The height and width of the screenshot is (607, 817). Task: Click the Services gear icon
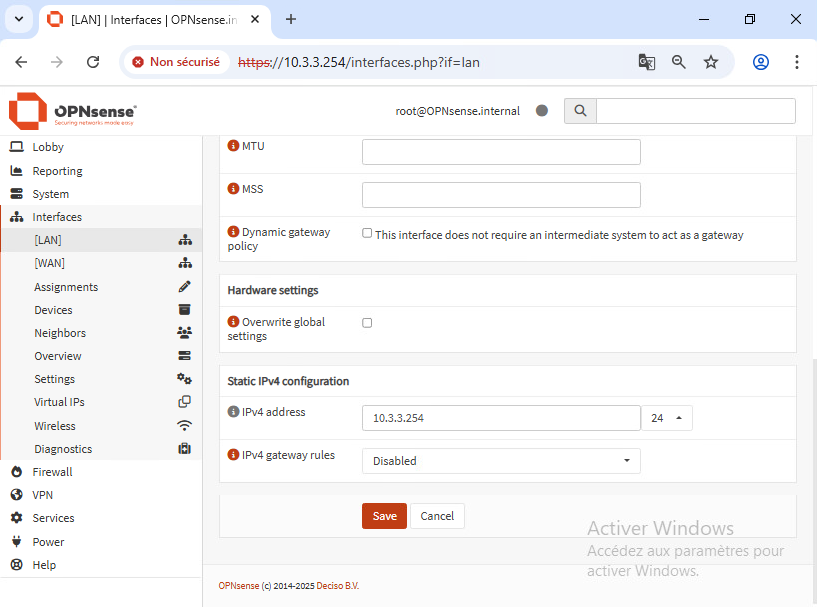(x=17, y=518)
